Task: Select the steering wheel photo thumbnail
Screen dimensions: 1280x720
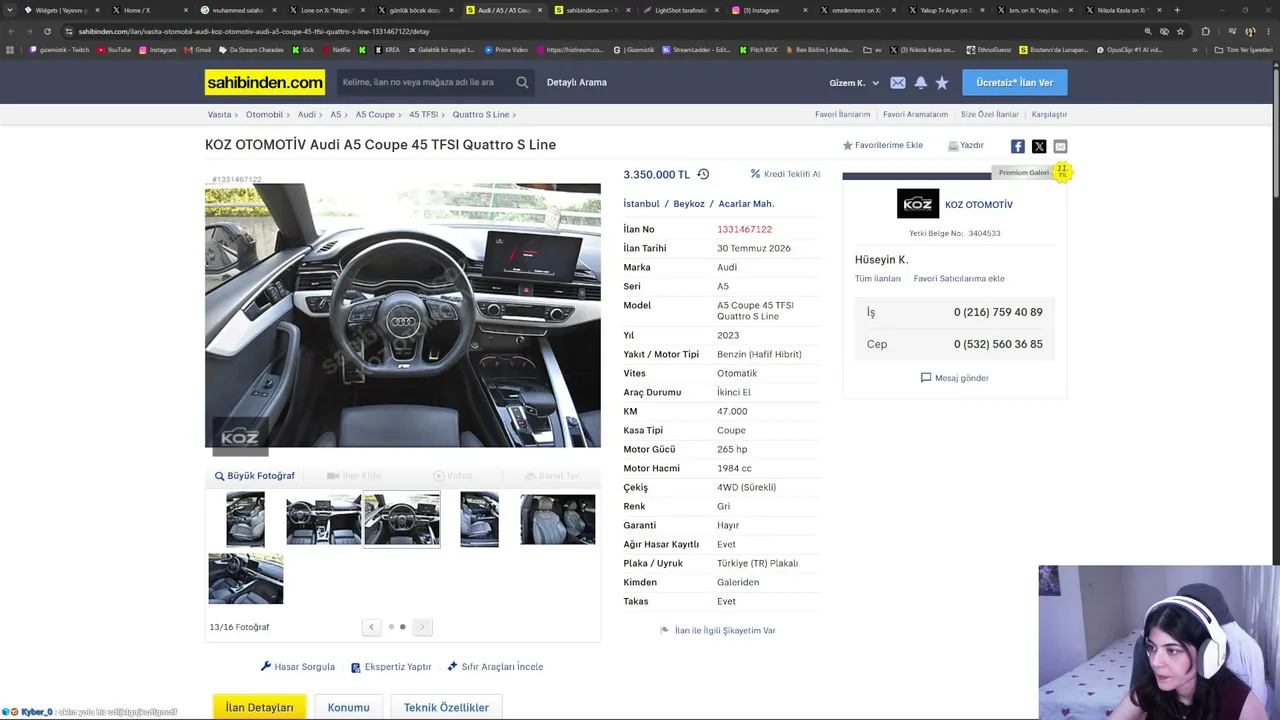Action: point(402,519)
